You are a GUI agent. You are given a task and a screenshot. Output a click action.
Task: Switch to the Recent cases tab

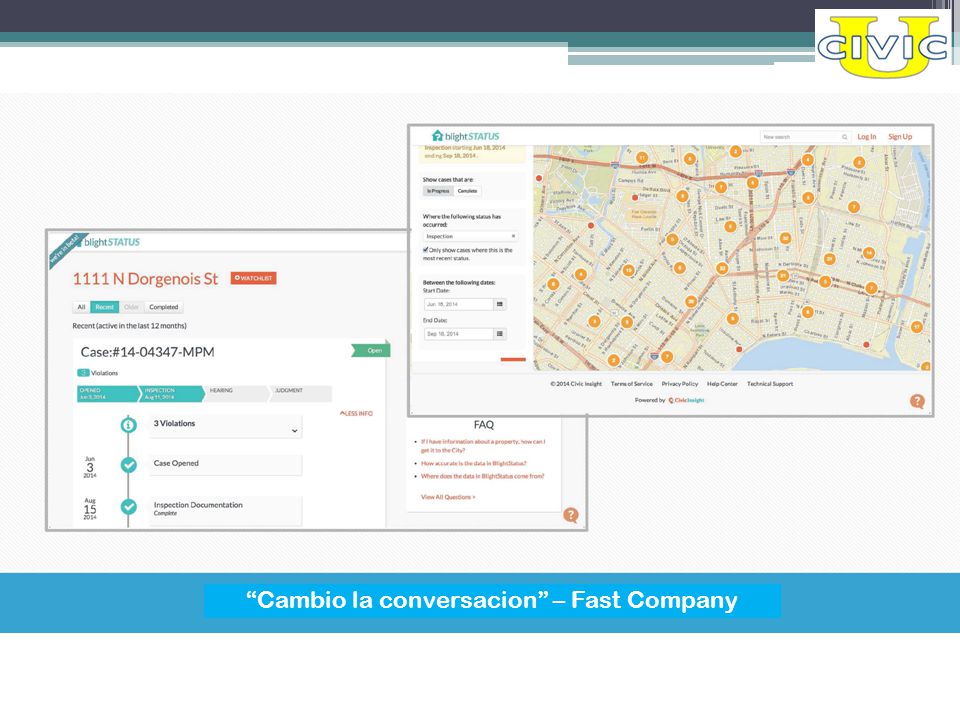tap(105, 307)
